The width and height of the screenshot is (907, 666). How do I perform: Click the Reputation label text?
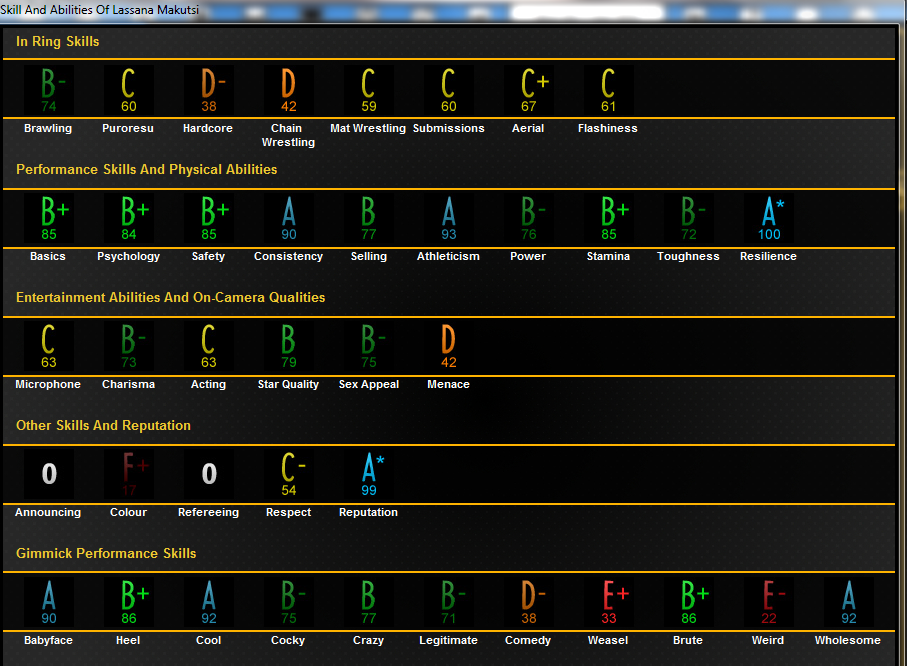pyautogui.click(x=368, y=513)
